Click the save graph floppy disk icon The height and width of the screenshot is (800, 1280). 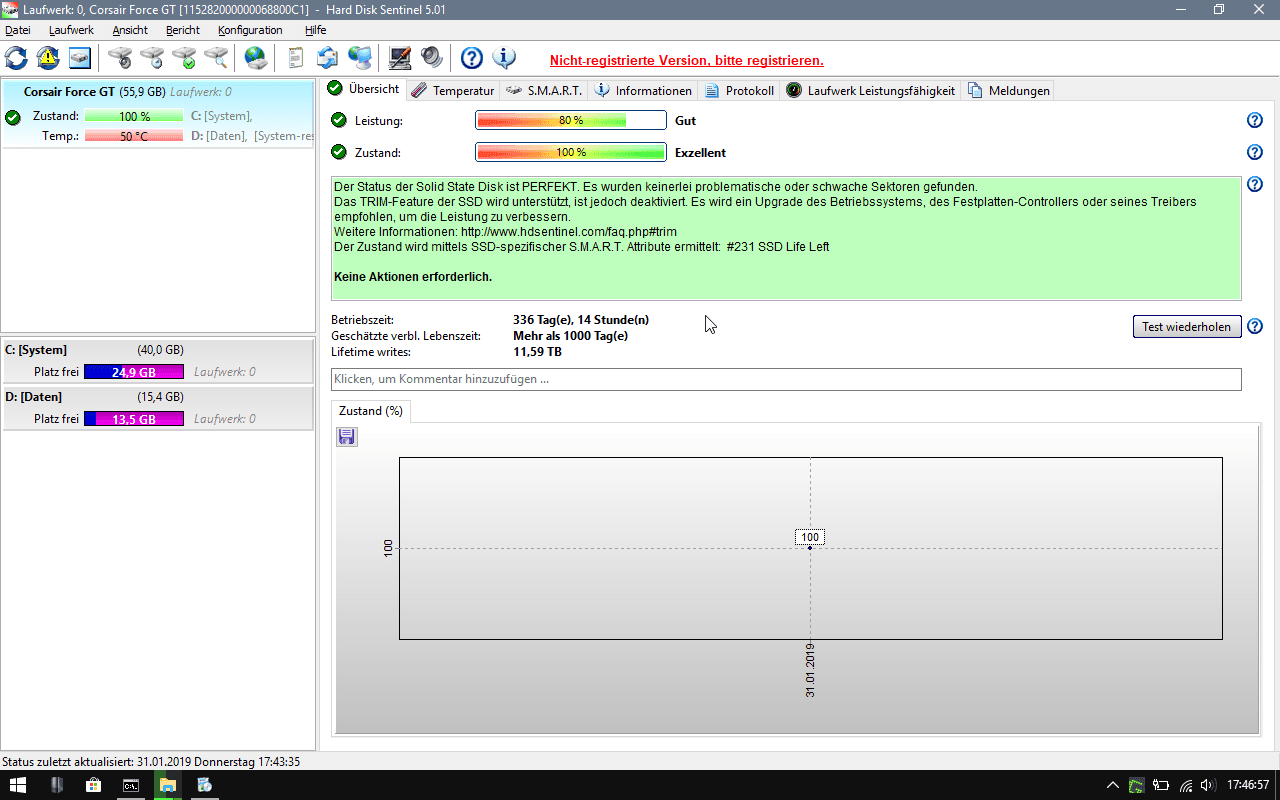347,436
